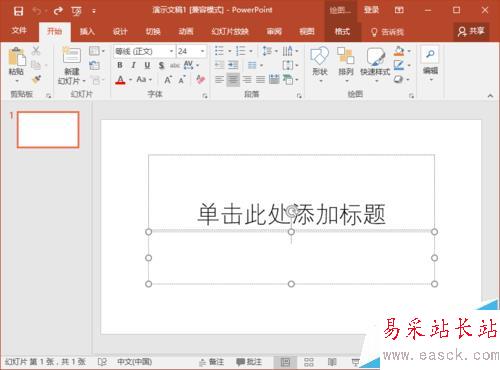Click the Undo arrow in quick access toolbar
The width and height of the screenshot is (500, 370).
37,11
